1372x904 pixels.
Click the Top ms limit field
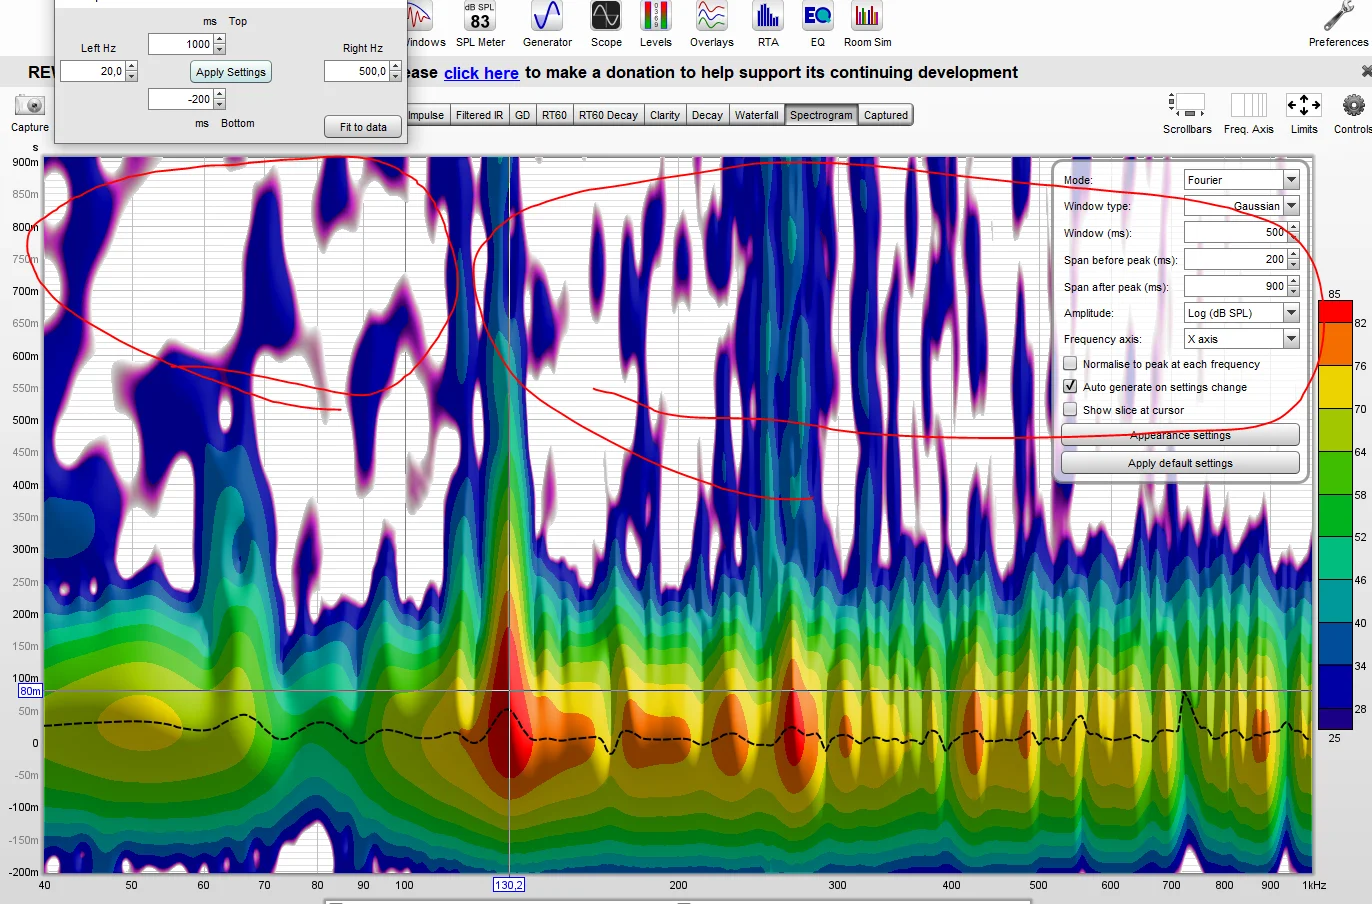[180, 44]
